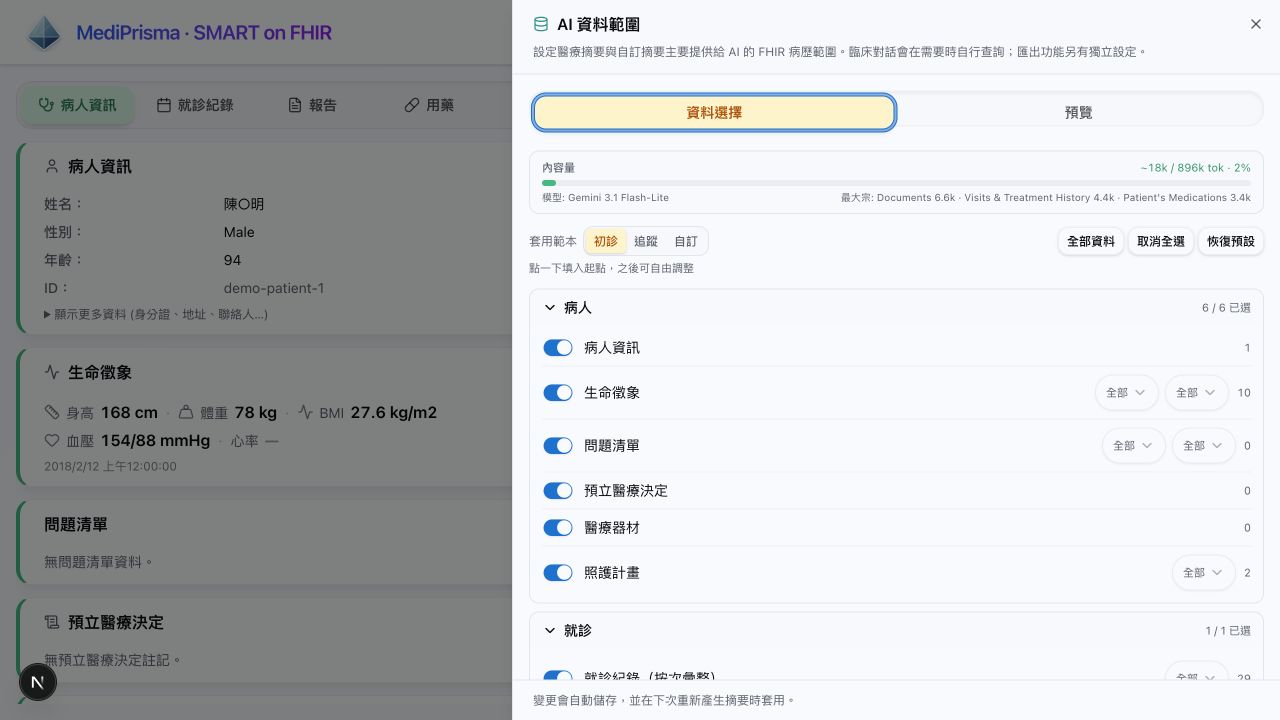Open the left 全部 dropdown for 生命徵象
Image resolution: width=1280 pixels, height=720 pixels.
click(1127, 393)
